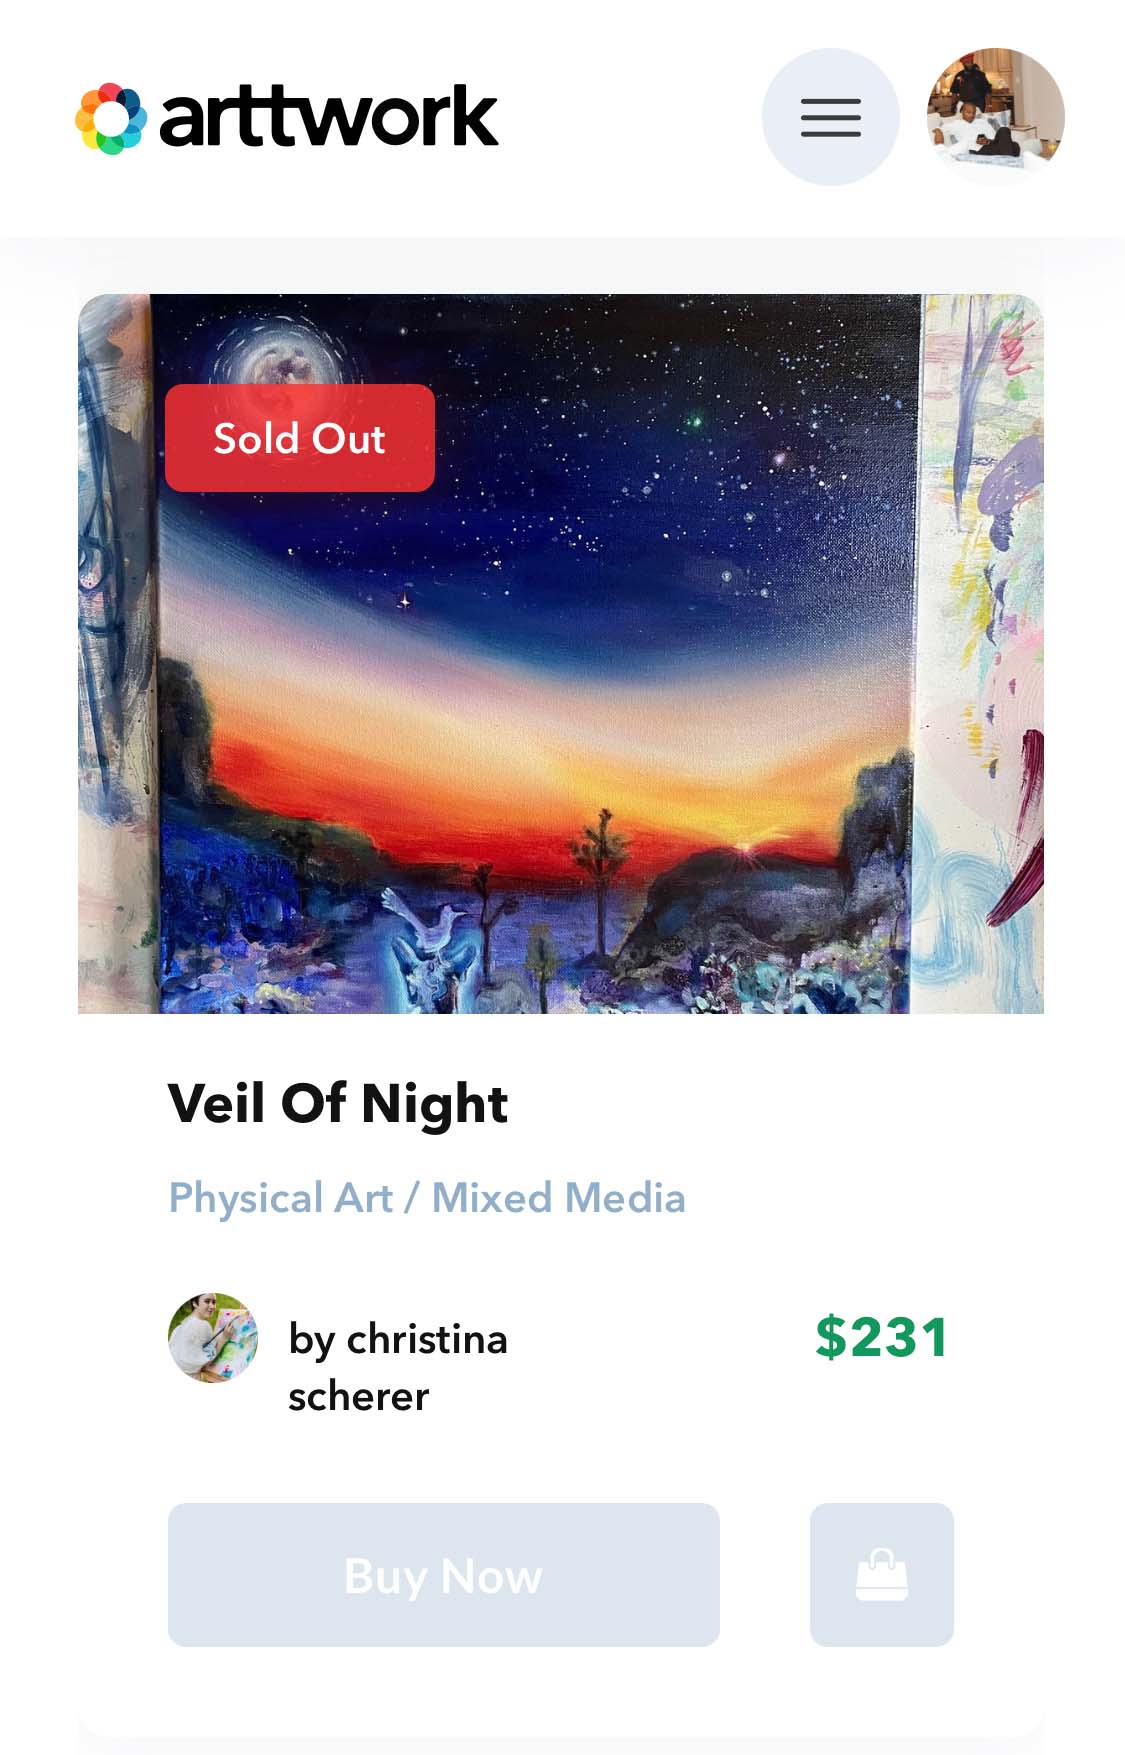This screenshot has height=1755, width=1125.
Task: Select the Mixed Media category link
Action: click(x=558, y=1198)
